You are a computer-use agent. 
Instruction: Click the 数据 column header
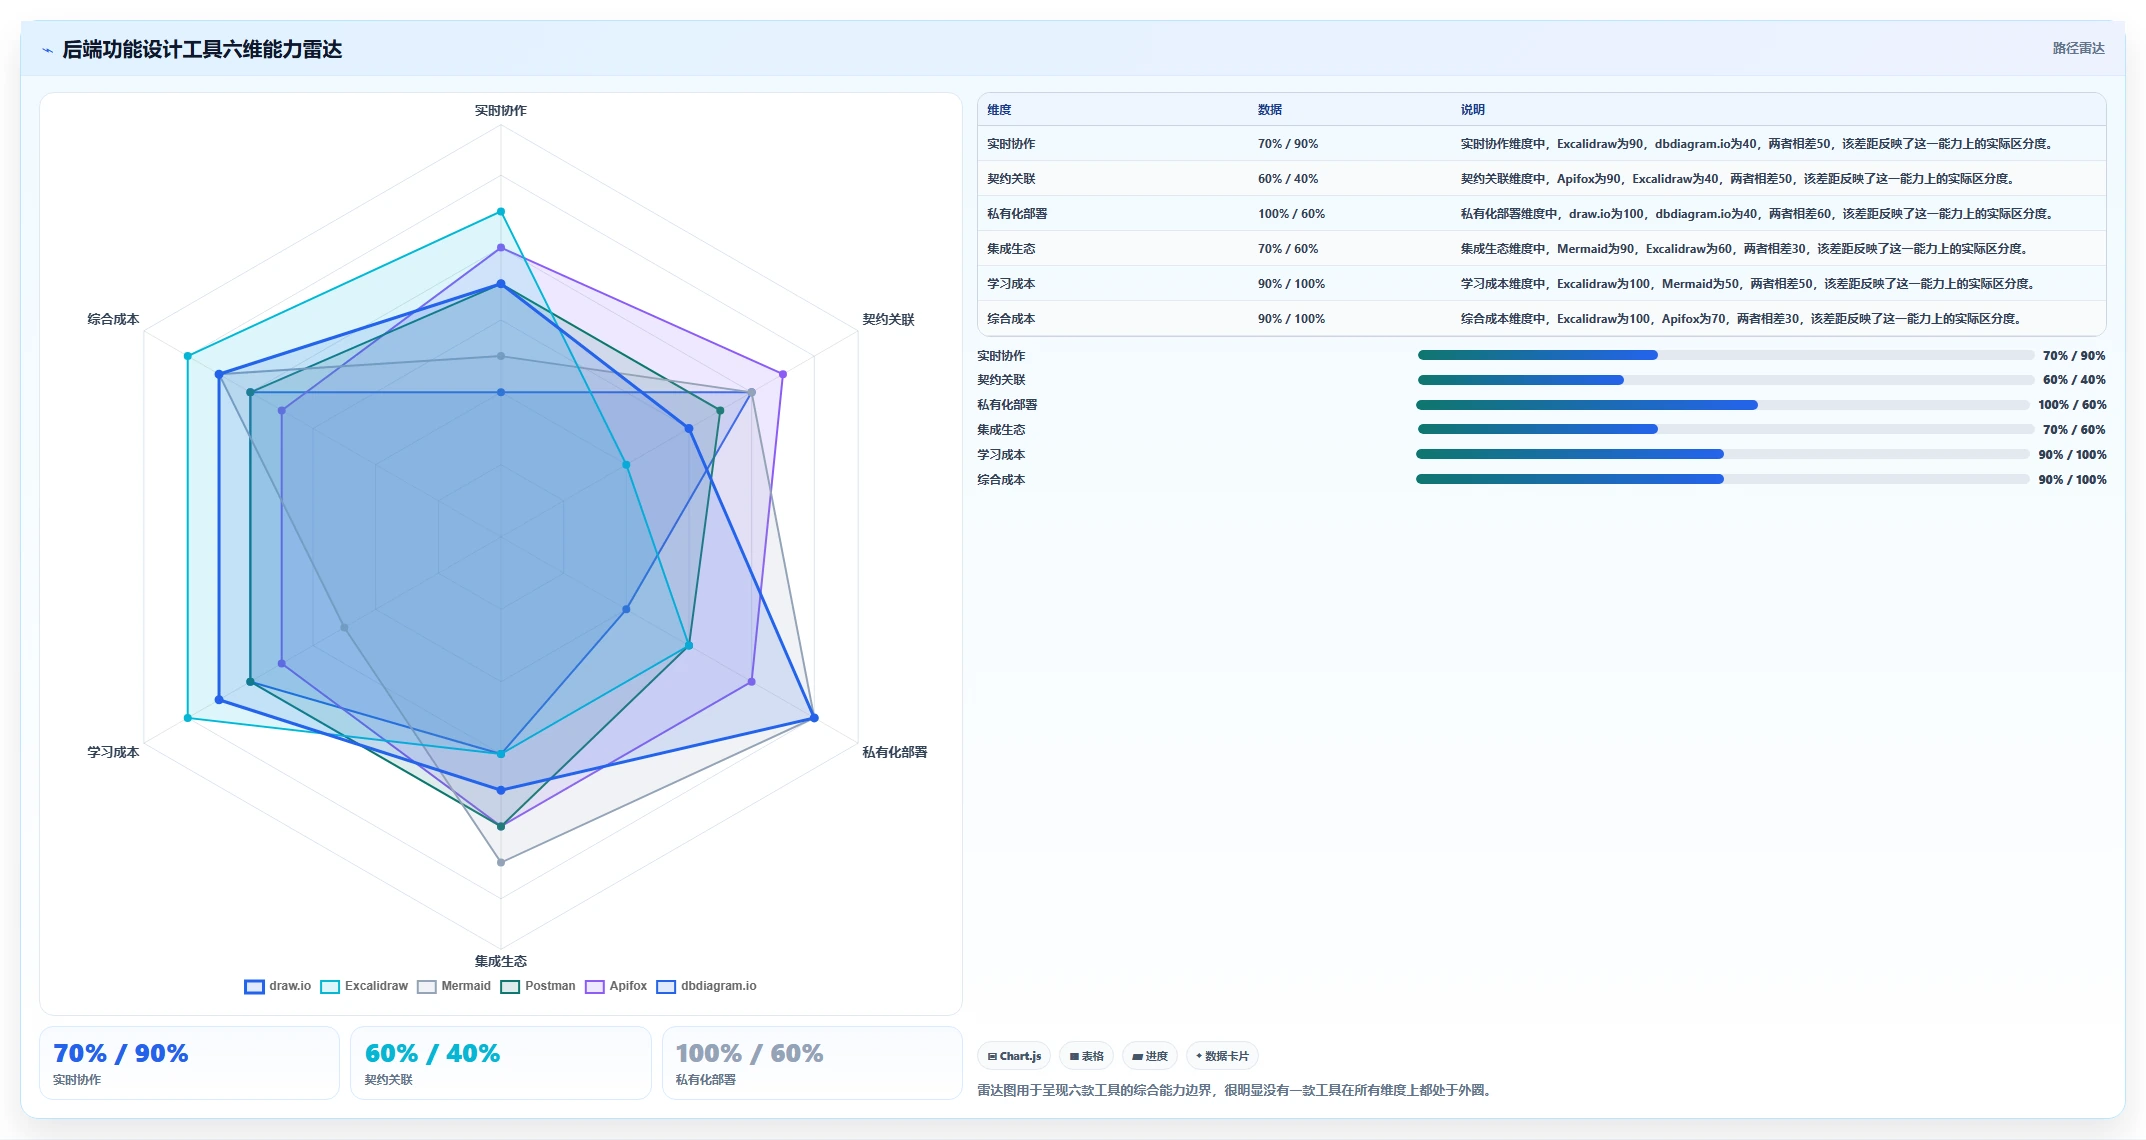click(x=1270, y=110)
